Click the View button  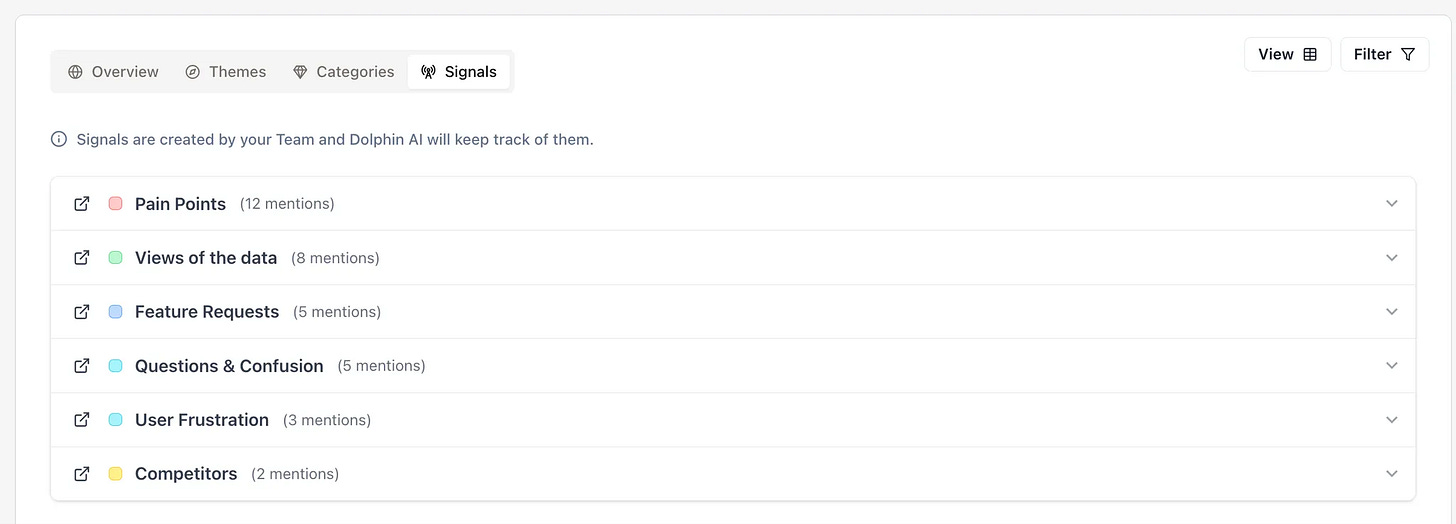[1287, 55]
